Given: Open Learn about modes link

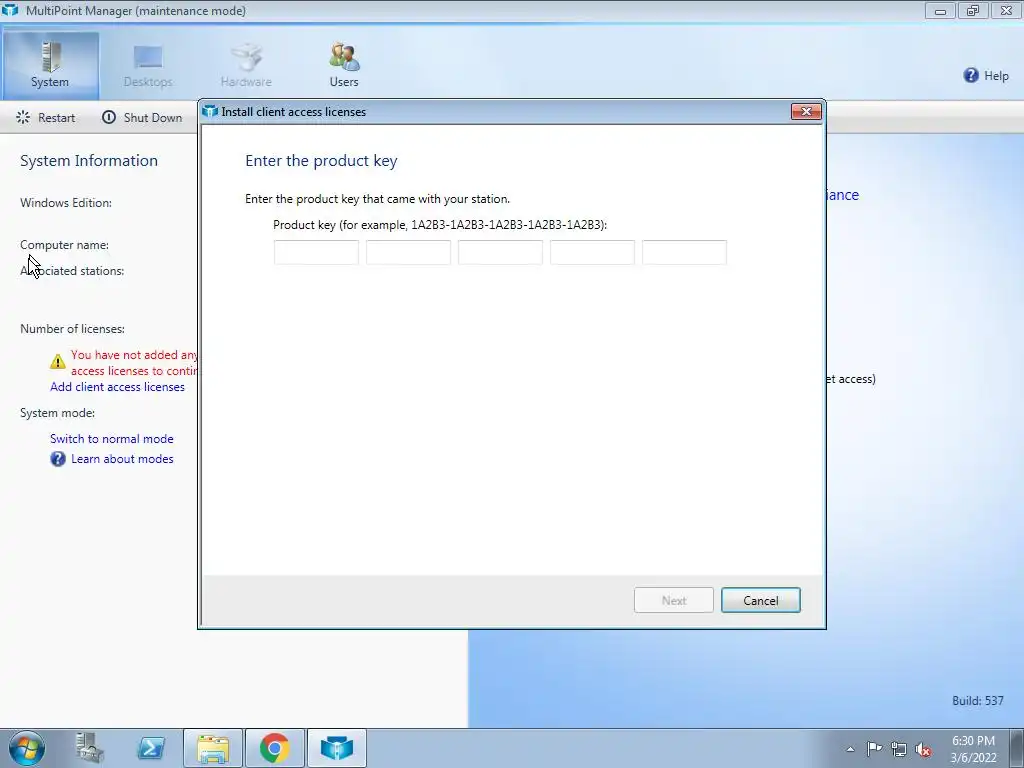Looking at the screenshot, I should (x=122, y=459).
